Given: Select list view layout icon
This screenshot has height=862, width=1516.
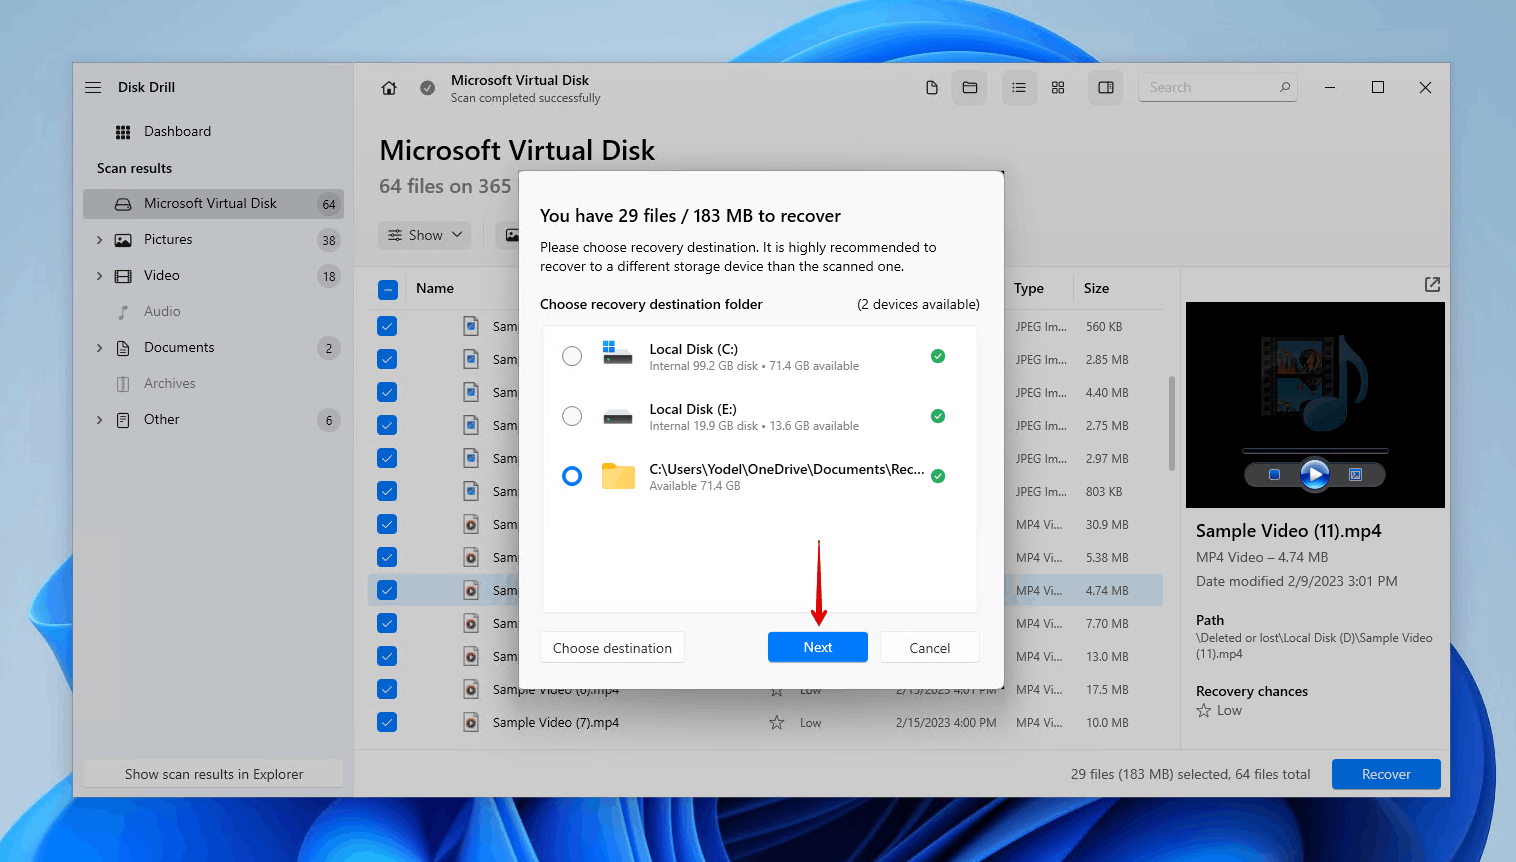Looking at the screenshot, I should 1019,88.
